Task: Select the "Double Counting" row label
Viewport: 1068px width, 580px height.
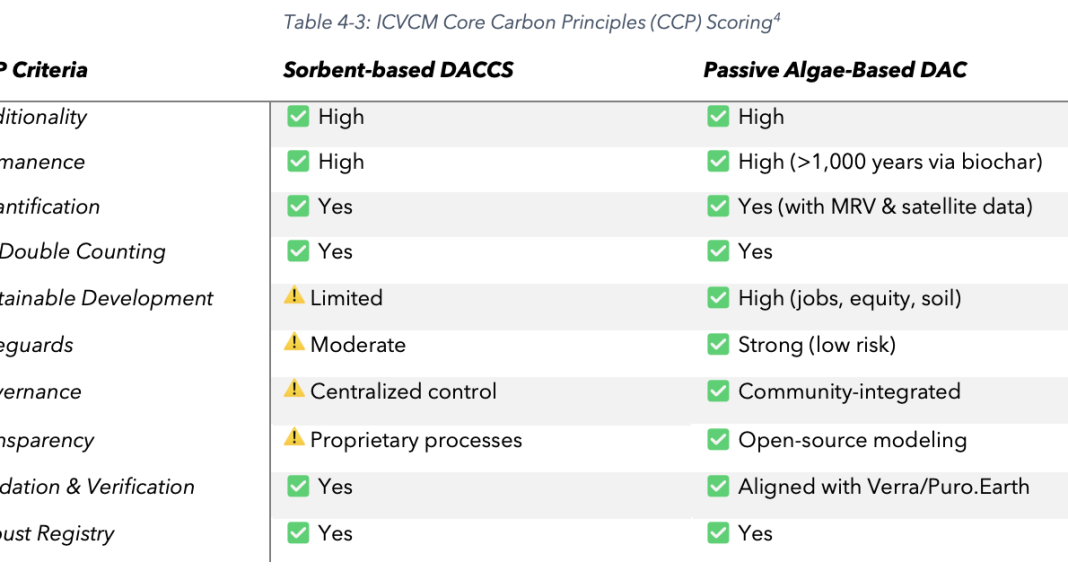Action: point(82,252)
